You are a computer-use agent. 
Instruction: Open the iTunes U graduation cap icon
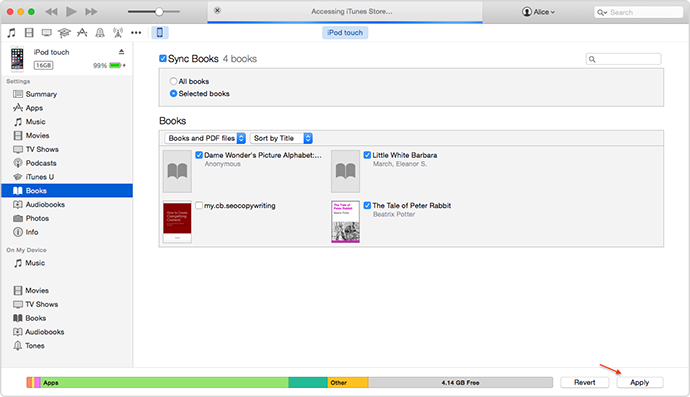click(x=64, y=33)
